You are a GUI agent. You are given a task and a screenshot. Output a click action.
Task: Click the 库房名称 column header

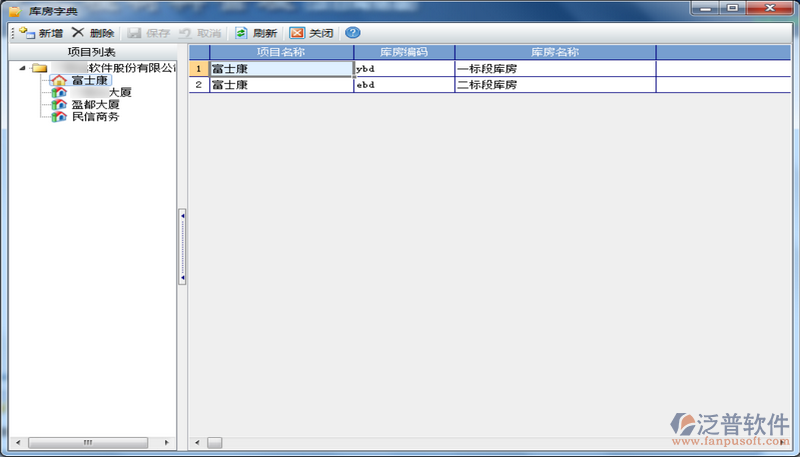(x=555, y=52)
